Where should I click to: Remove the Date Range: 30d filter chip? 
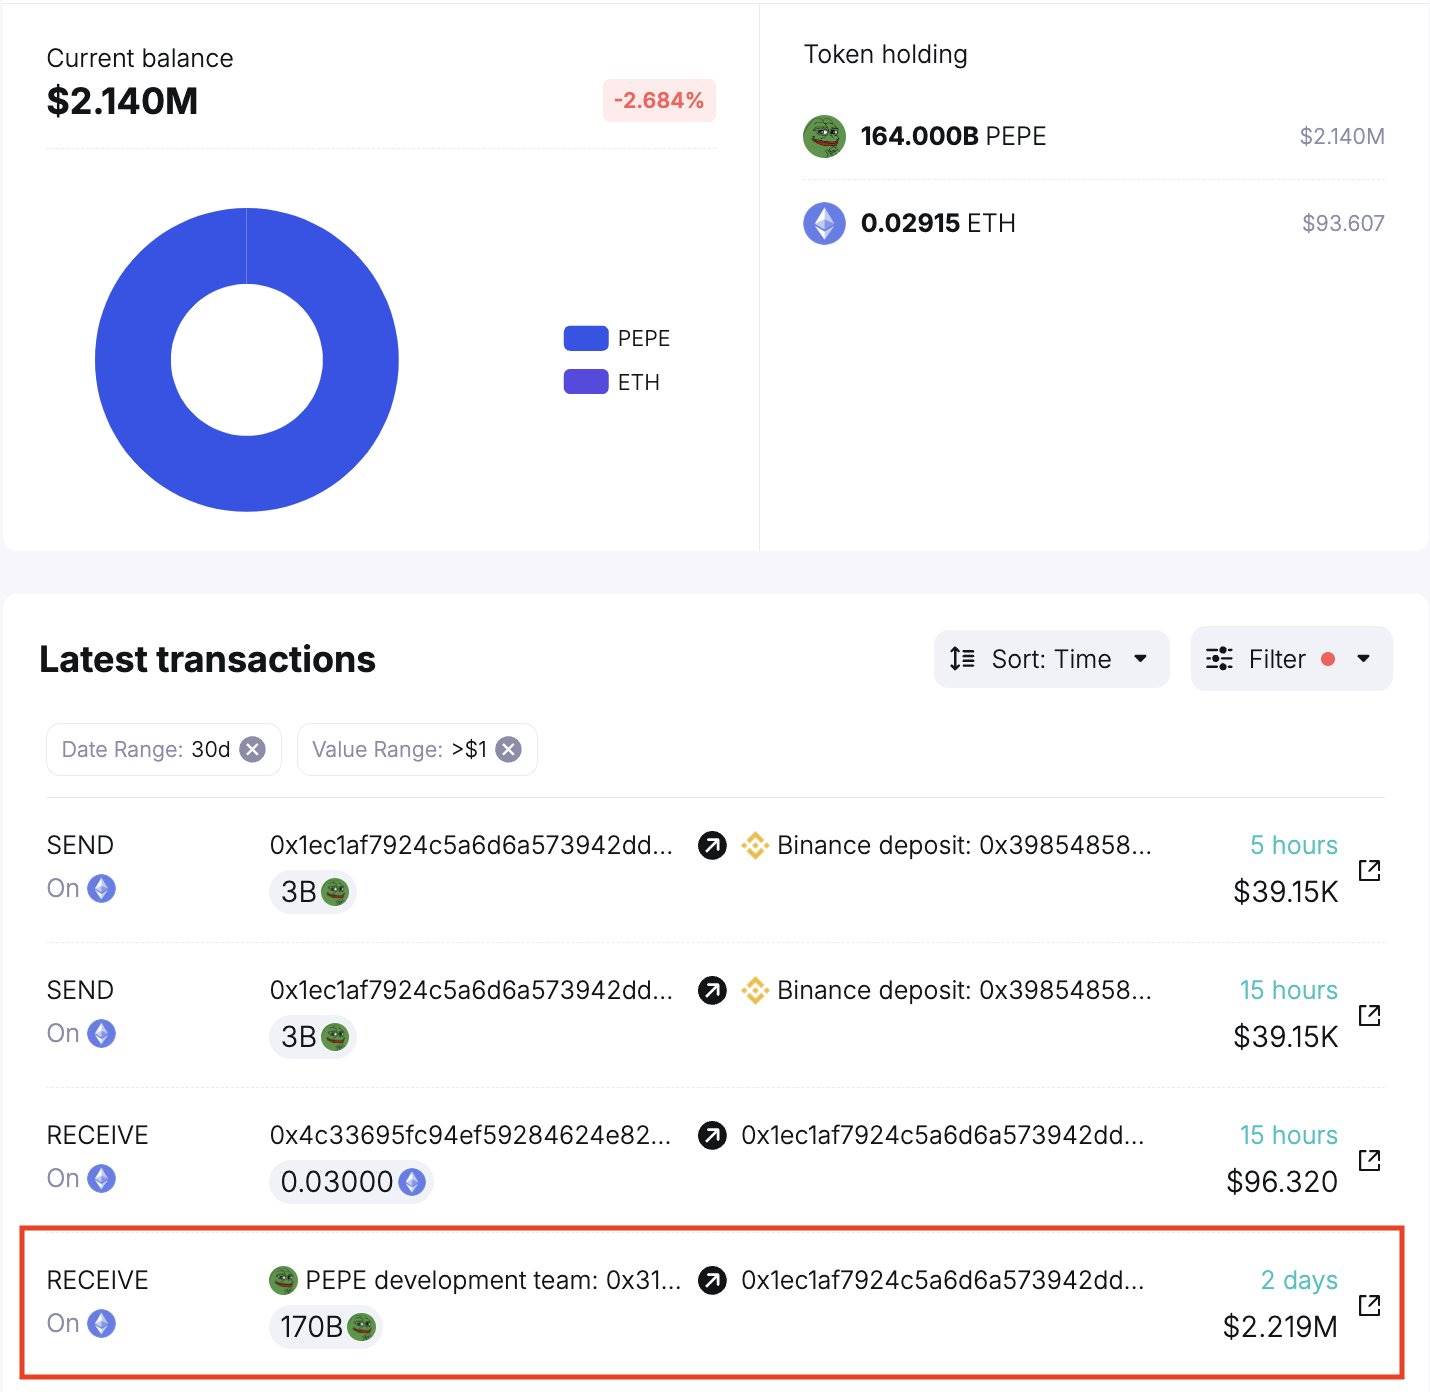253,749
